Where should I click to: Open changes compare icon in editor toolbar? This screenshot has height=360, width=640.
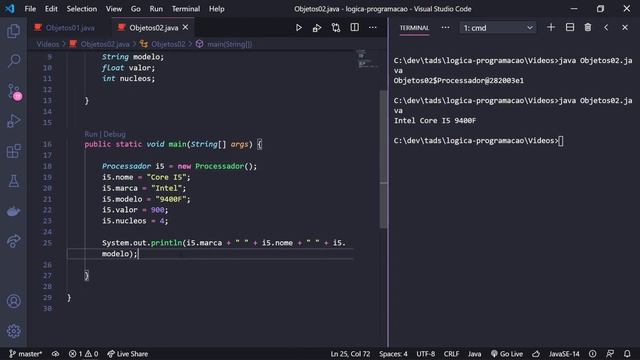tap(336, 28)
